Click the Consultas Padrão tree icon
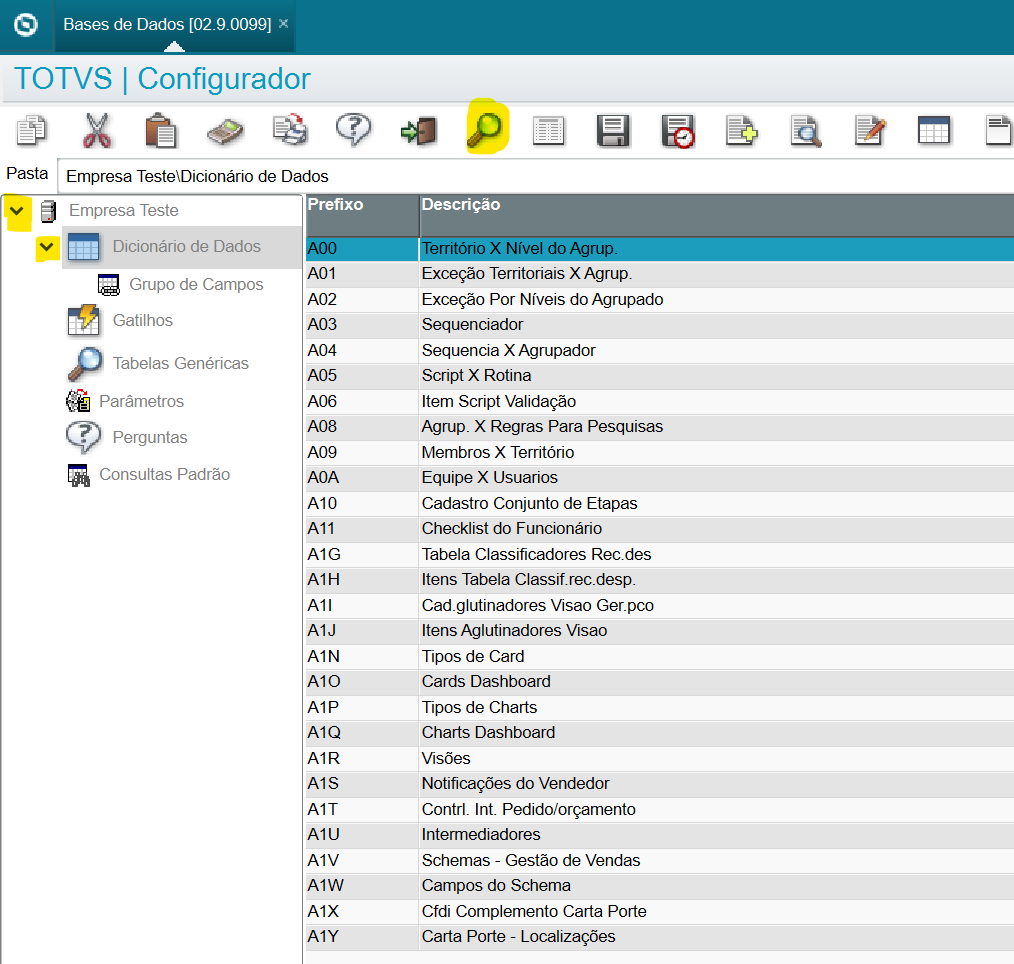The width and height of the screenshot is (1014, 964). click(79, 475)
